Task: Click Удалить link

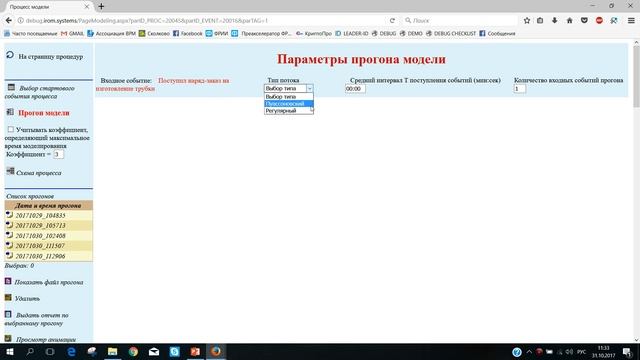Action: pos(27,299)
